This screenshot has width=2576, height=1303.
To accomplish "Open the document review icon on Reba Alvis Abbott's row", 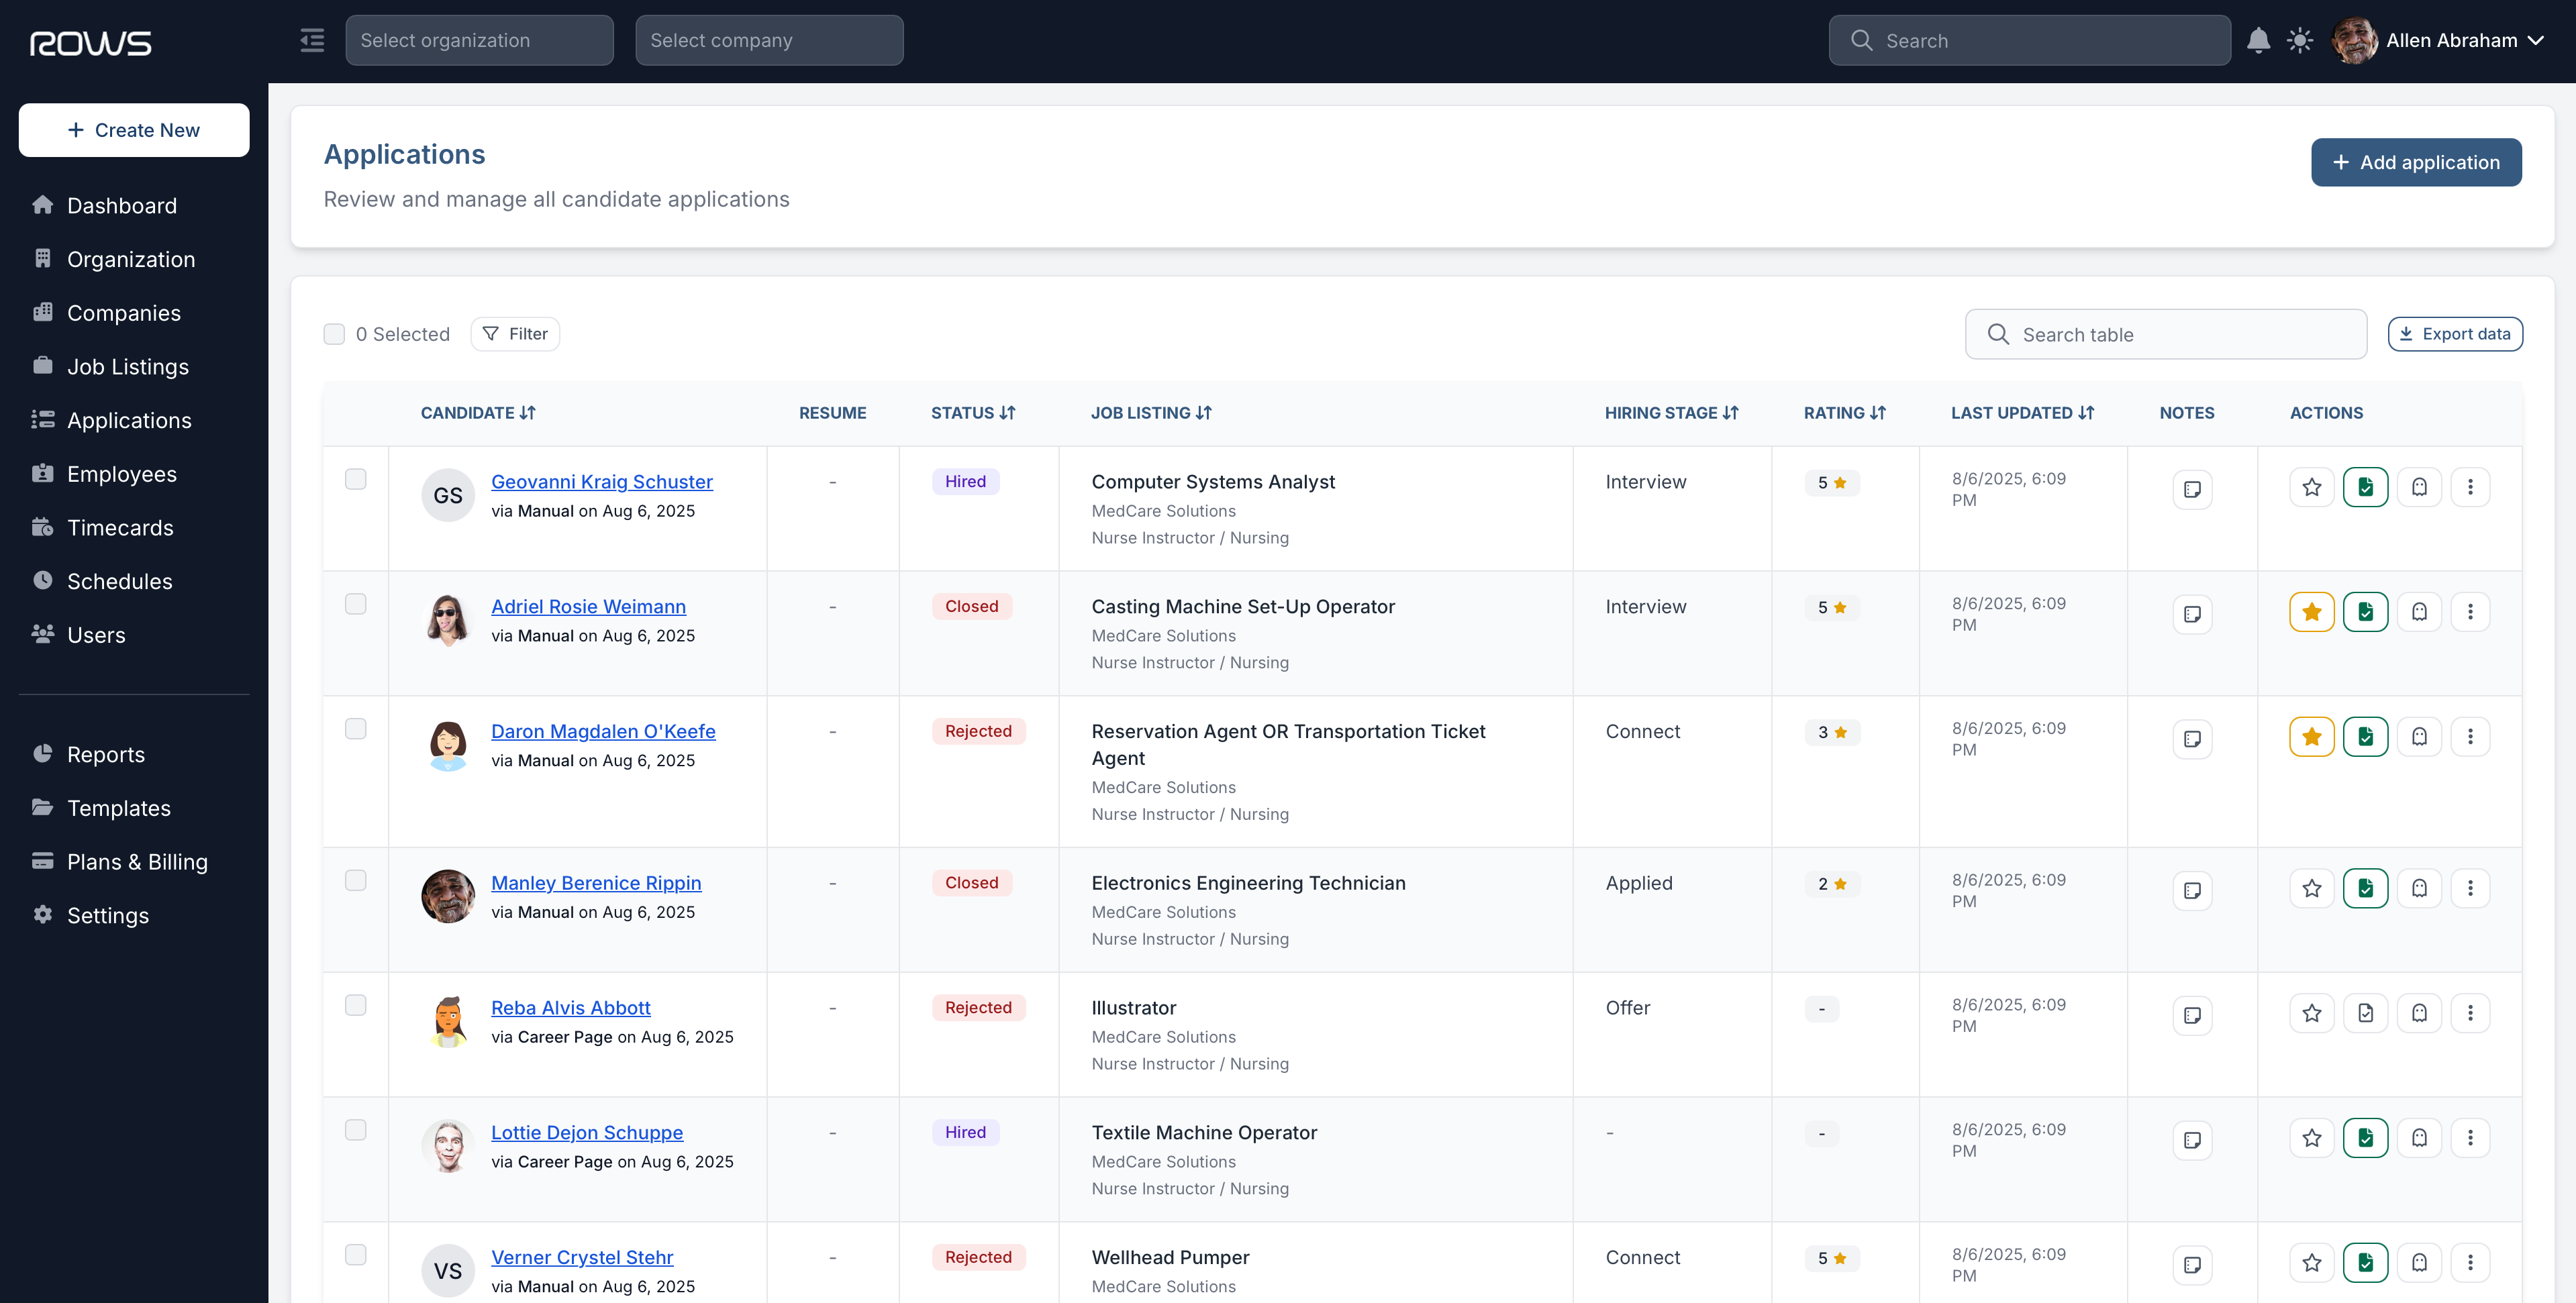I will click(2365, 1013).
